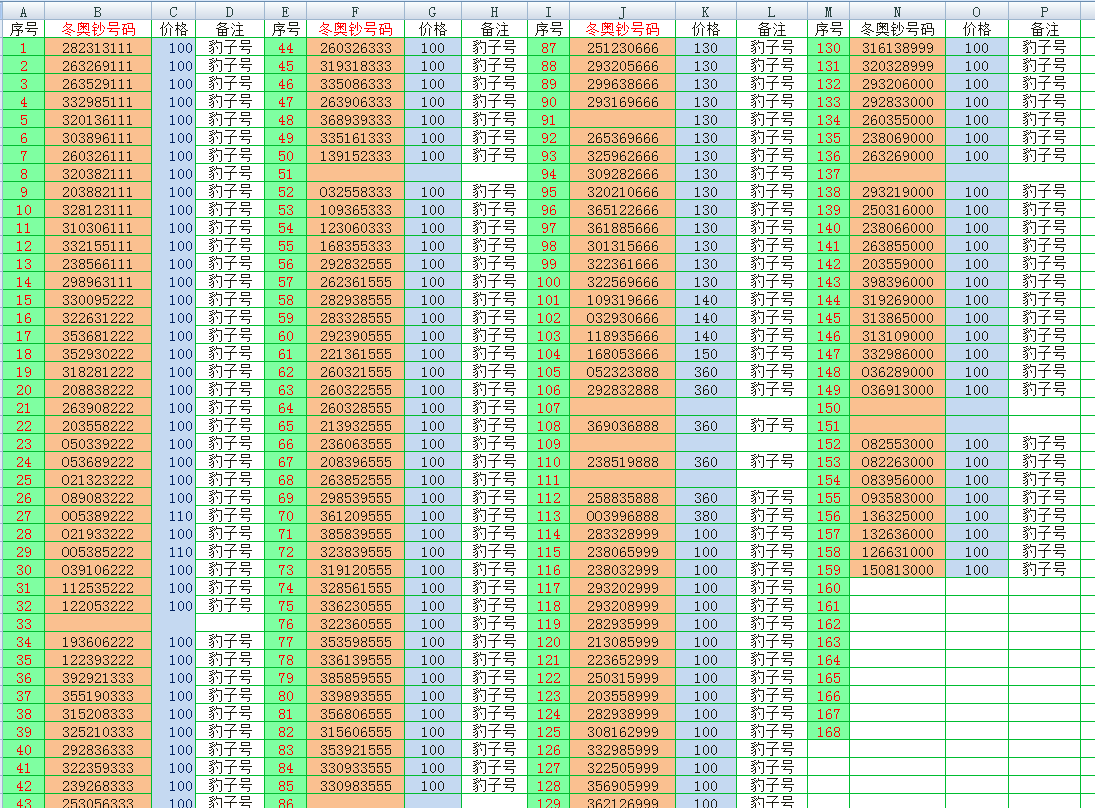Click the 036289000 cell
The height and width of the screenshot is (808, 1095).
[897, 372]
